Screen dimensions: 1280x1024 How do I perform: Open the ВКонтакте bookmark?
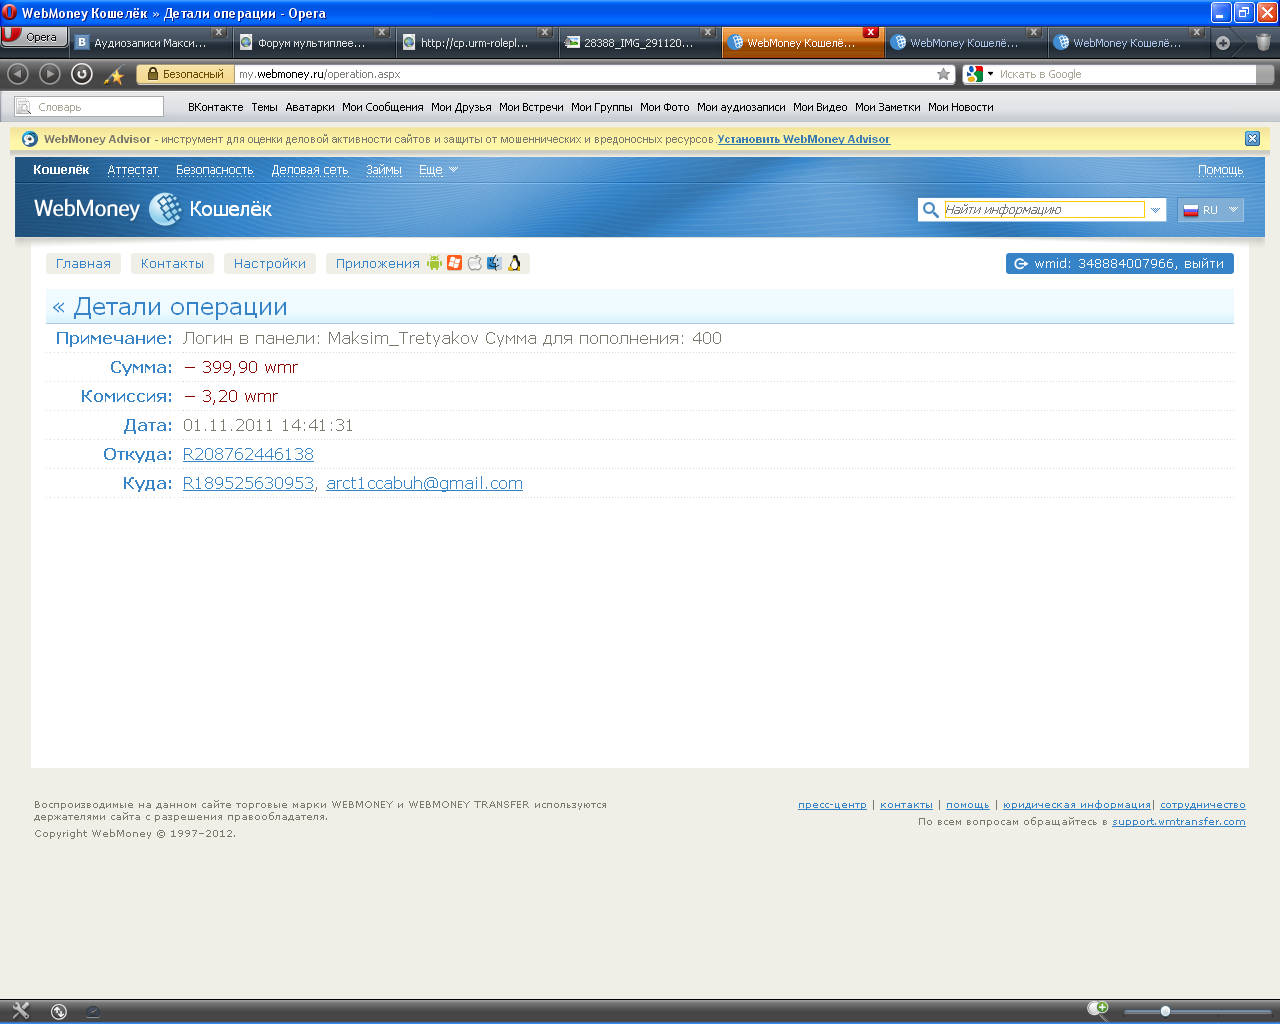(x=215, y=107)
